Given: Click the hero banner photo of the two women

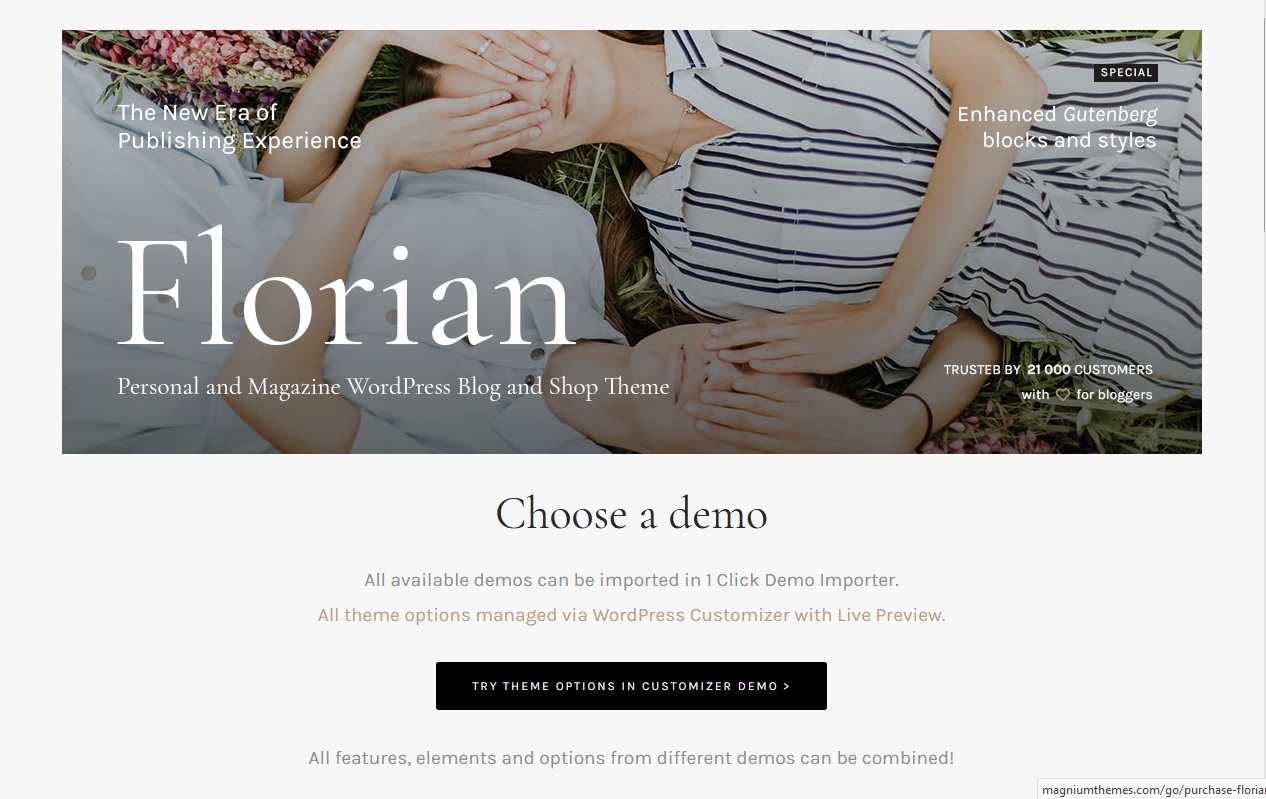Looking at the screenshot, I should point(631,242).
